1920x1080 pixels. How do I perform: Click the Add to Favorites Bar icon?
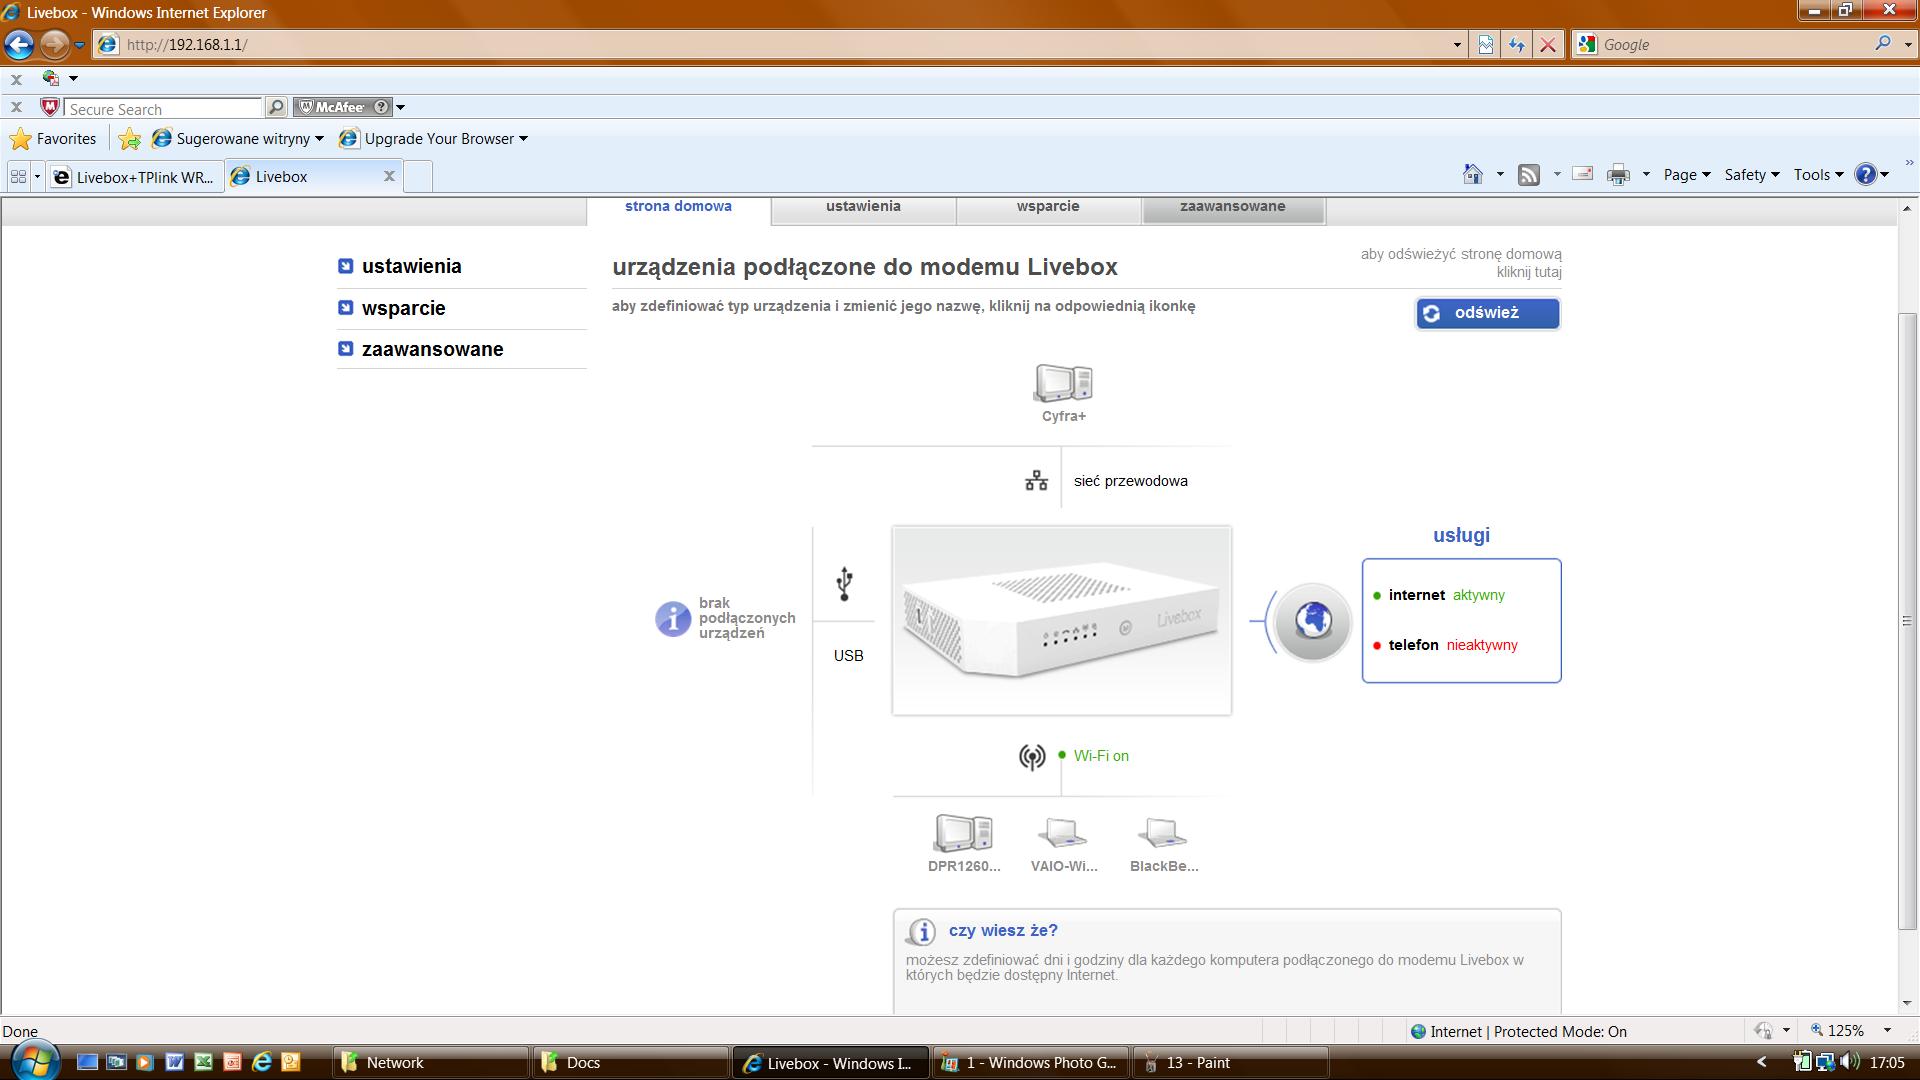(130, 139)
